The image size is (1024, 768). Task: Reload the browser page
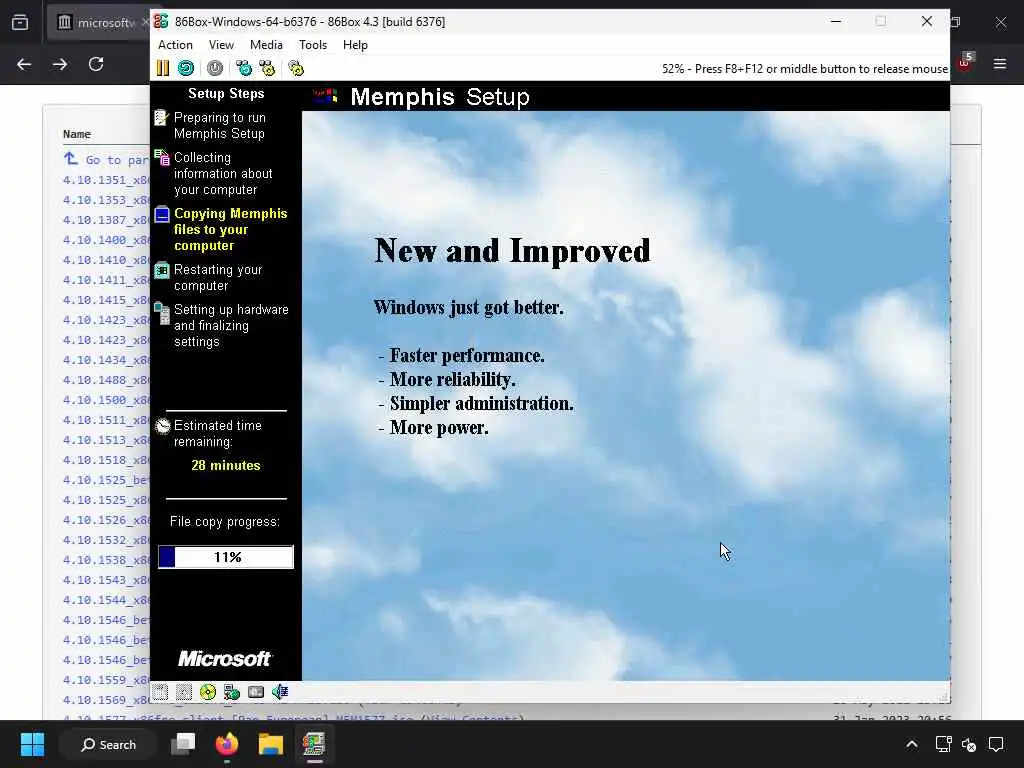tap(96, 64)
